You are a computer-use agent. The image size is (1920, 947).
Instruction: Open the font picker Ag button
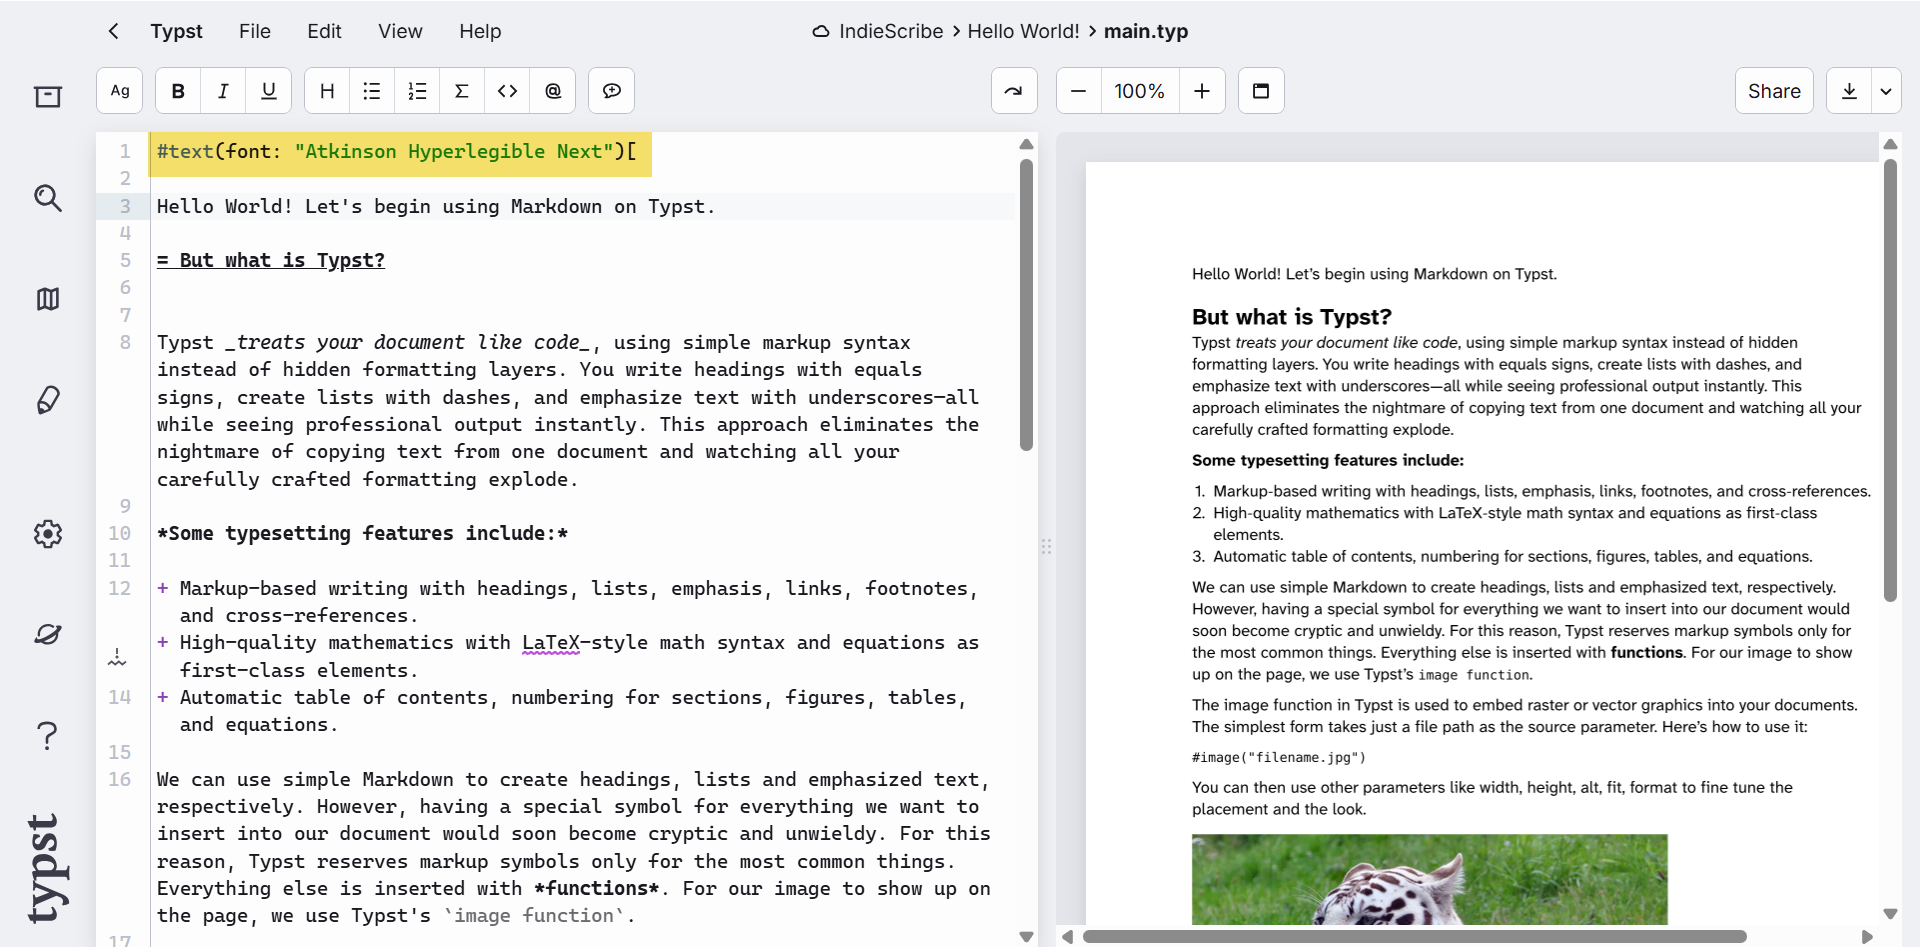pyautogui.click(x=120, y=91)
